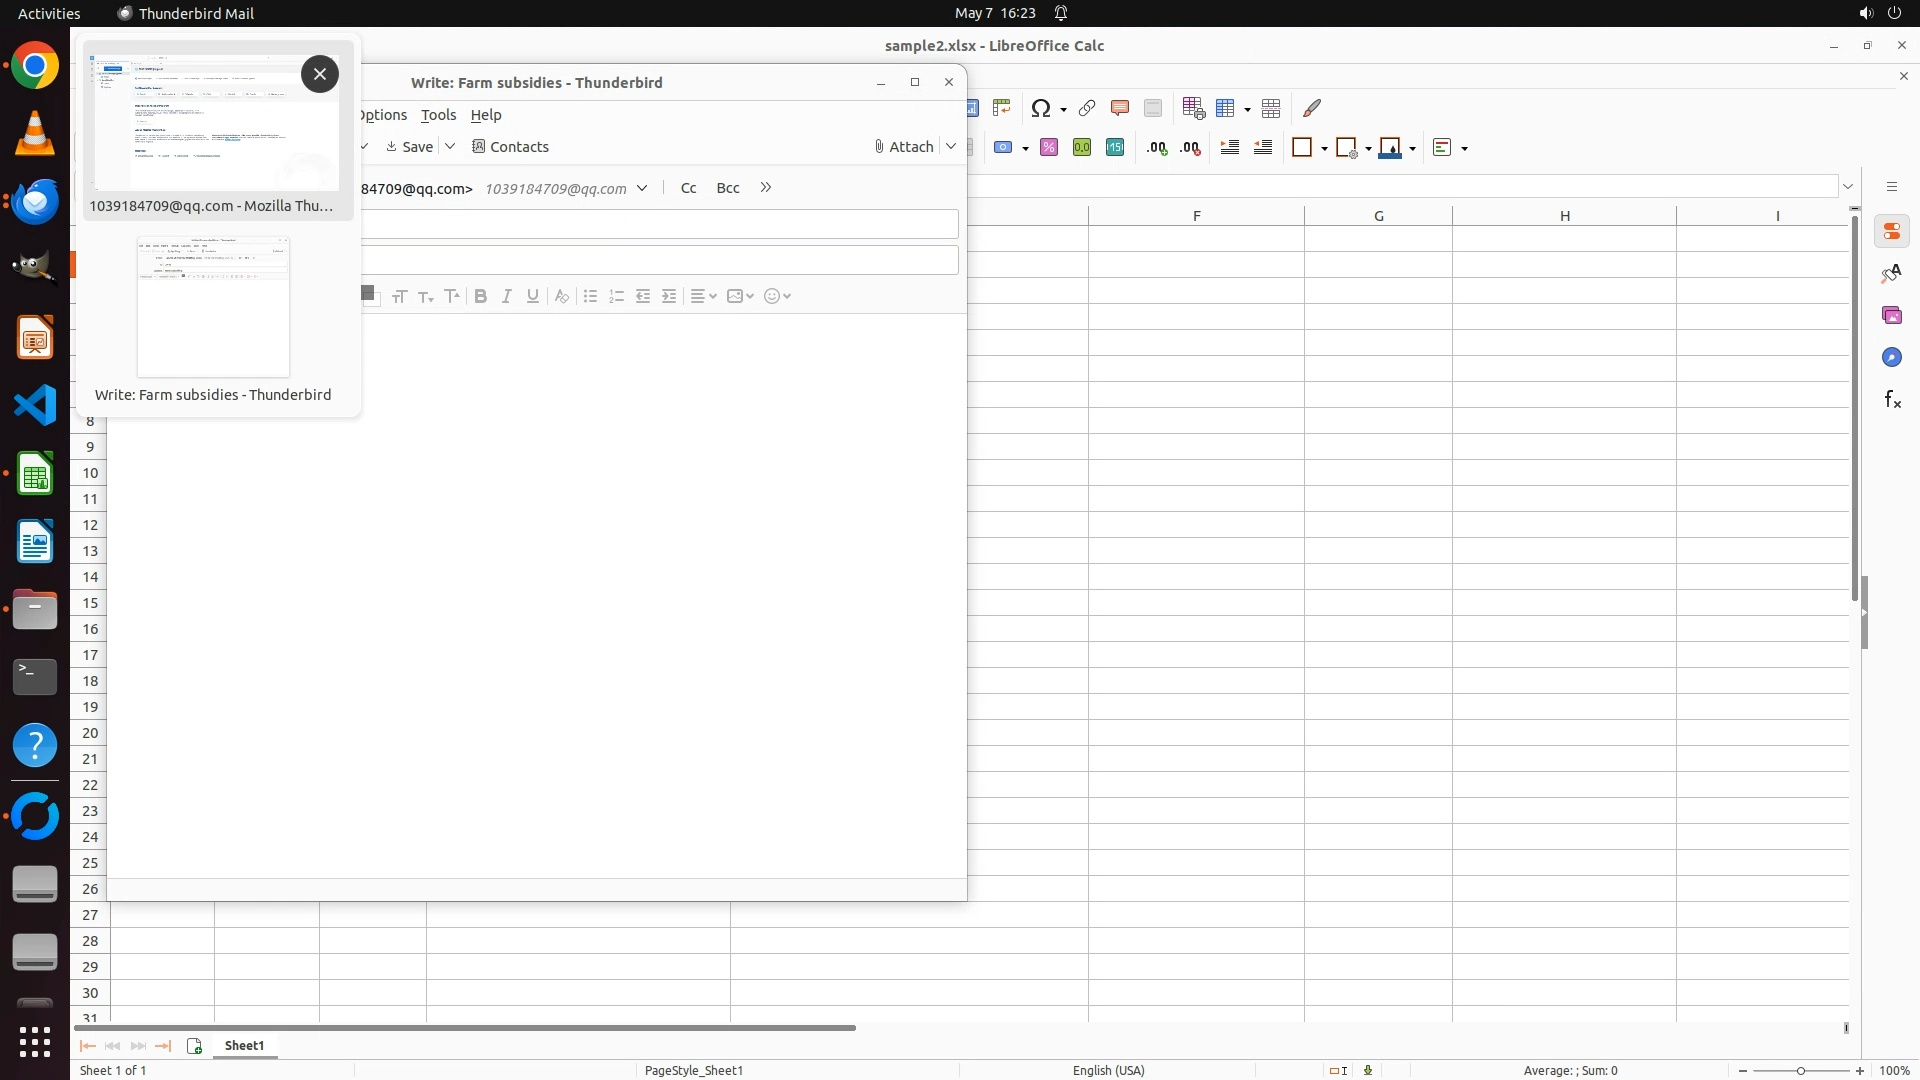
Task: Open the Help menu in the compose window
Action: point(486,115)
